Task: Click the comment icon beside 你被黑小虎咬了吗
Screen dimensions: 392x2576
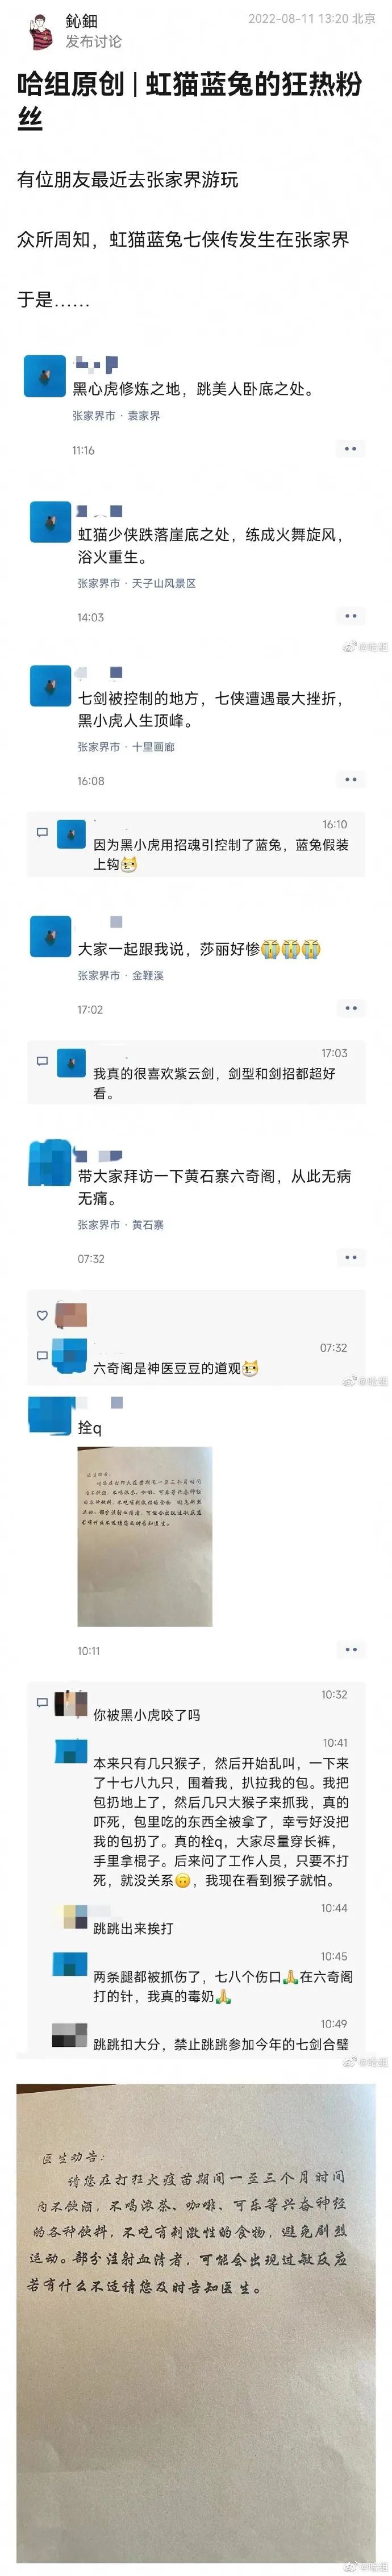Action: (x=42, y=1702)
